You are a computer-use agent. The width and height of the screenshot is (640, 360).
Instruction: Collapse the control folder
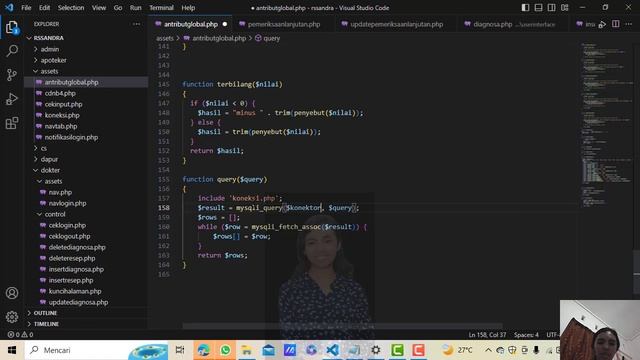(x=55, y=214)
